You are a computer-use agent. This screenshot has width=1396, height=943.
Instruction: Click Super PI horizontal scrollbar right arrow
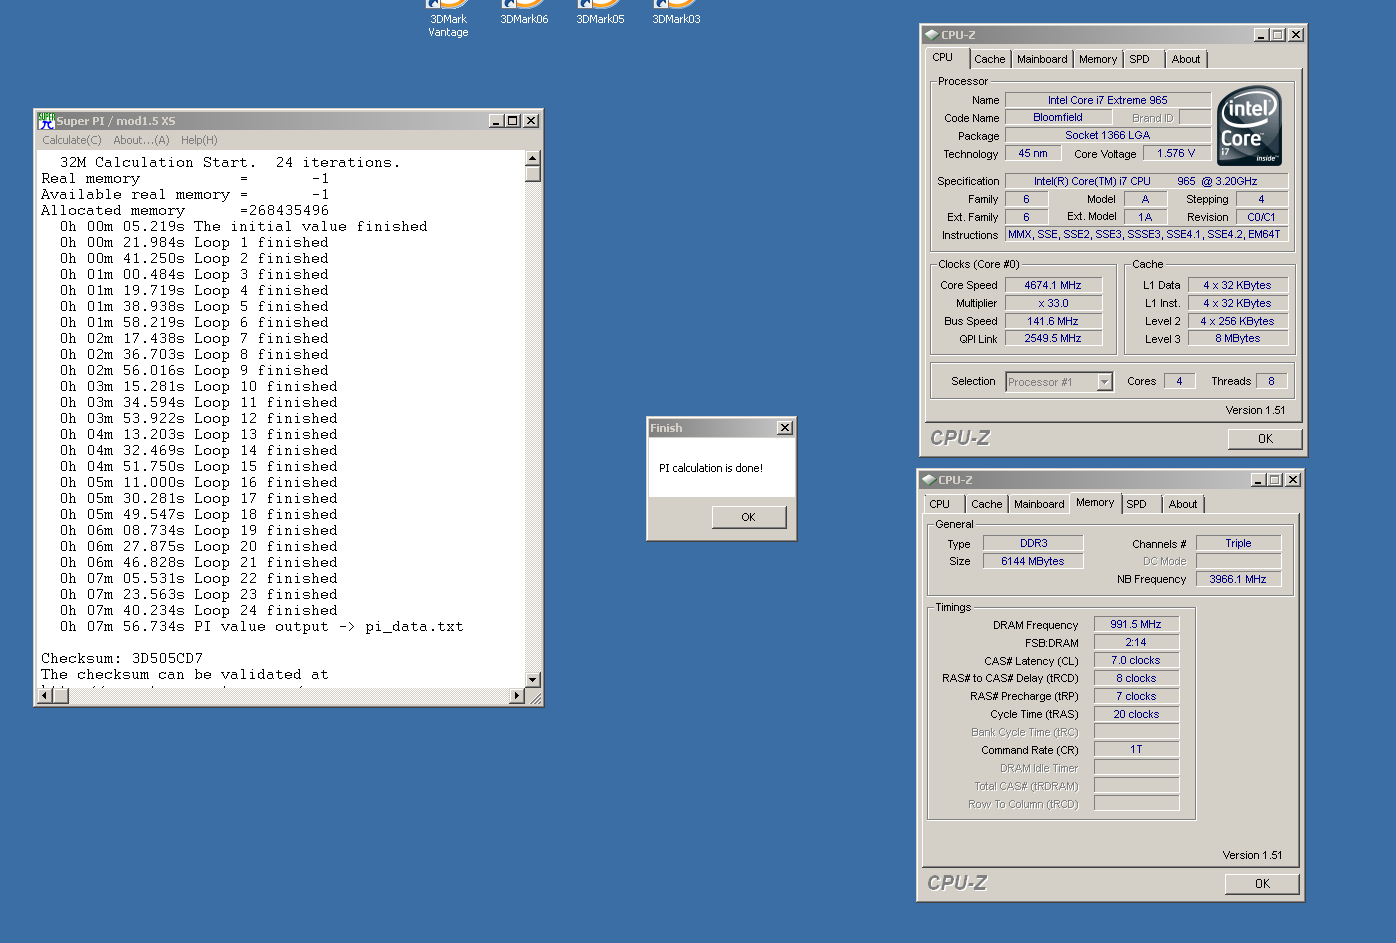pyautogui.click(x=517, y=695)
